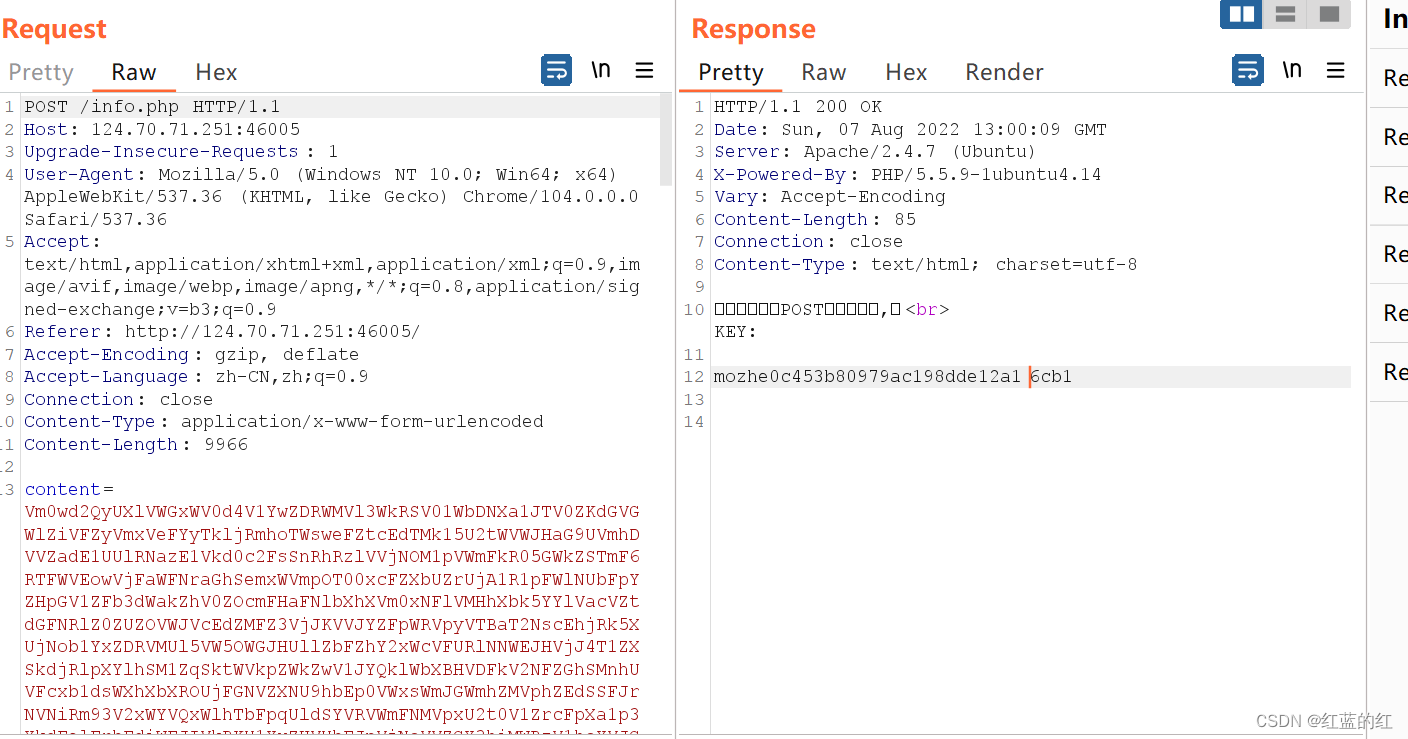Click the mozhe key text in Response
This screenshot has width=1408, height=739.
(867, 377)
